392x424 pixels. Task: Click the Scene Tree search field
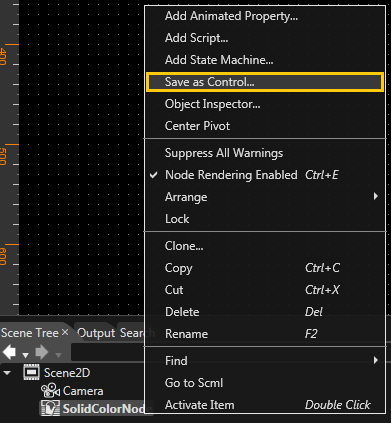pos(107,352)
